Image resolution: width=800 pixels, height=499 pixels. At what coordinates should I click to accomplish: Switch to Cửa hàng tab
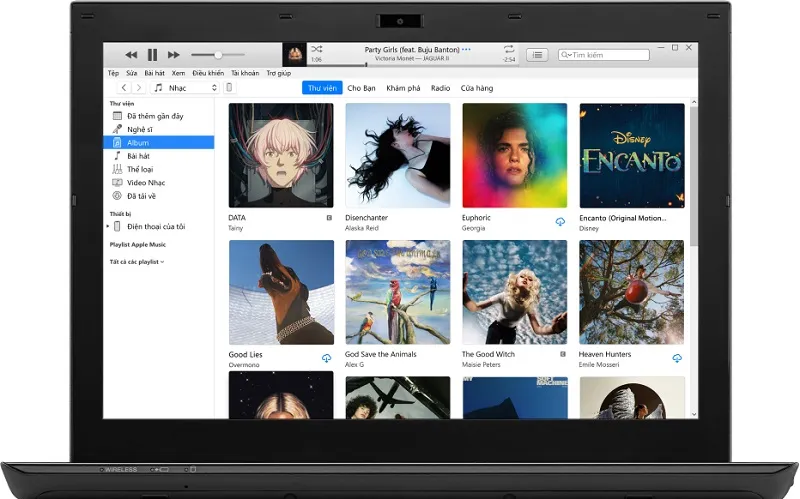point(477,88)
